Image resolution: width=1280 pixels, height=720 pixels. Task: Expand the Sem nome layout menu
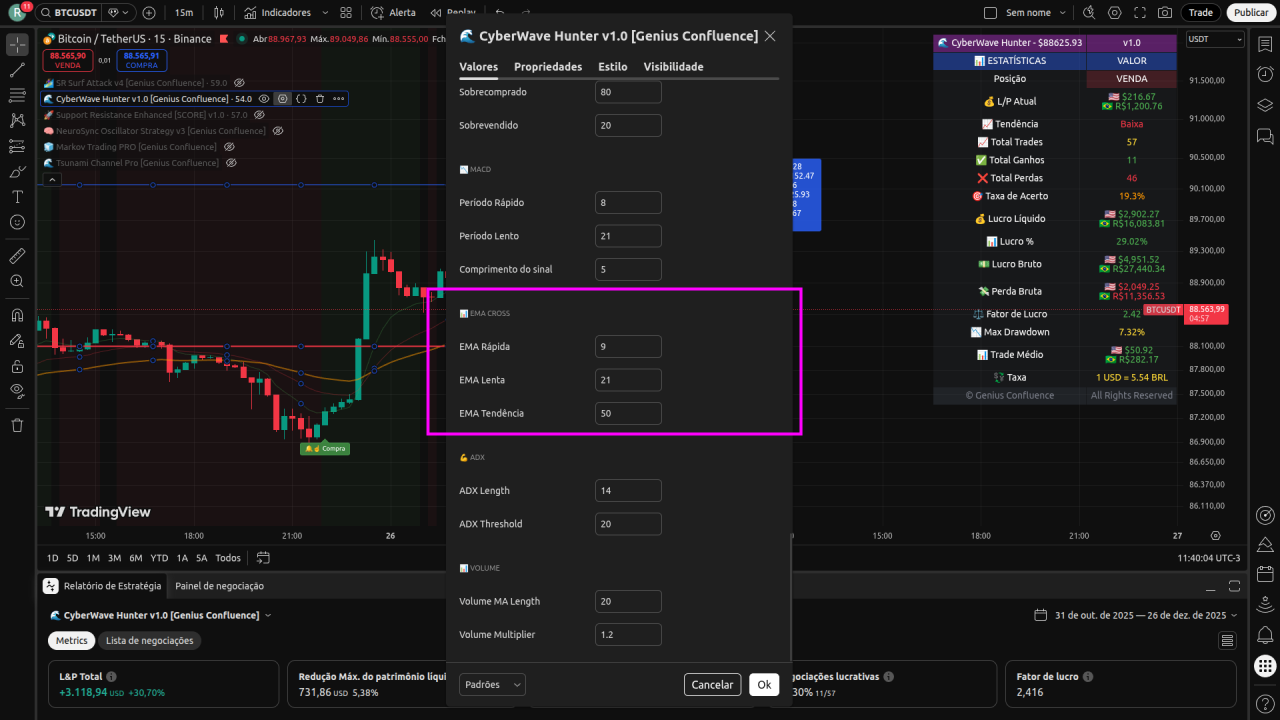coord(1062,13)
